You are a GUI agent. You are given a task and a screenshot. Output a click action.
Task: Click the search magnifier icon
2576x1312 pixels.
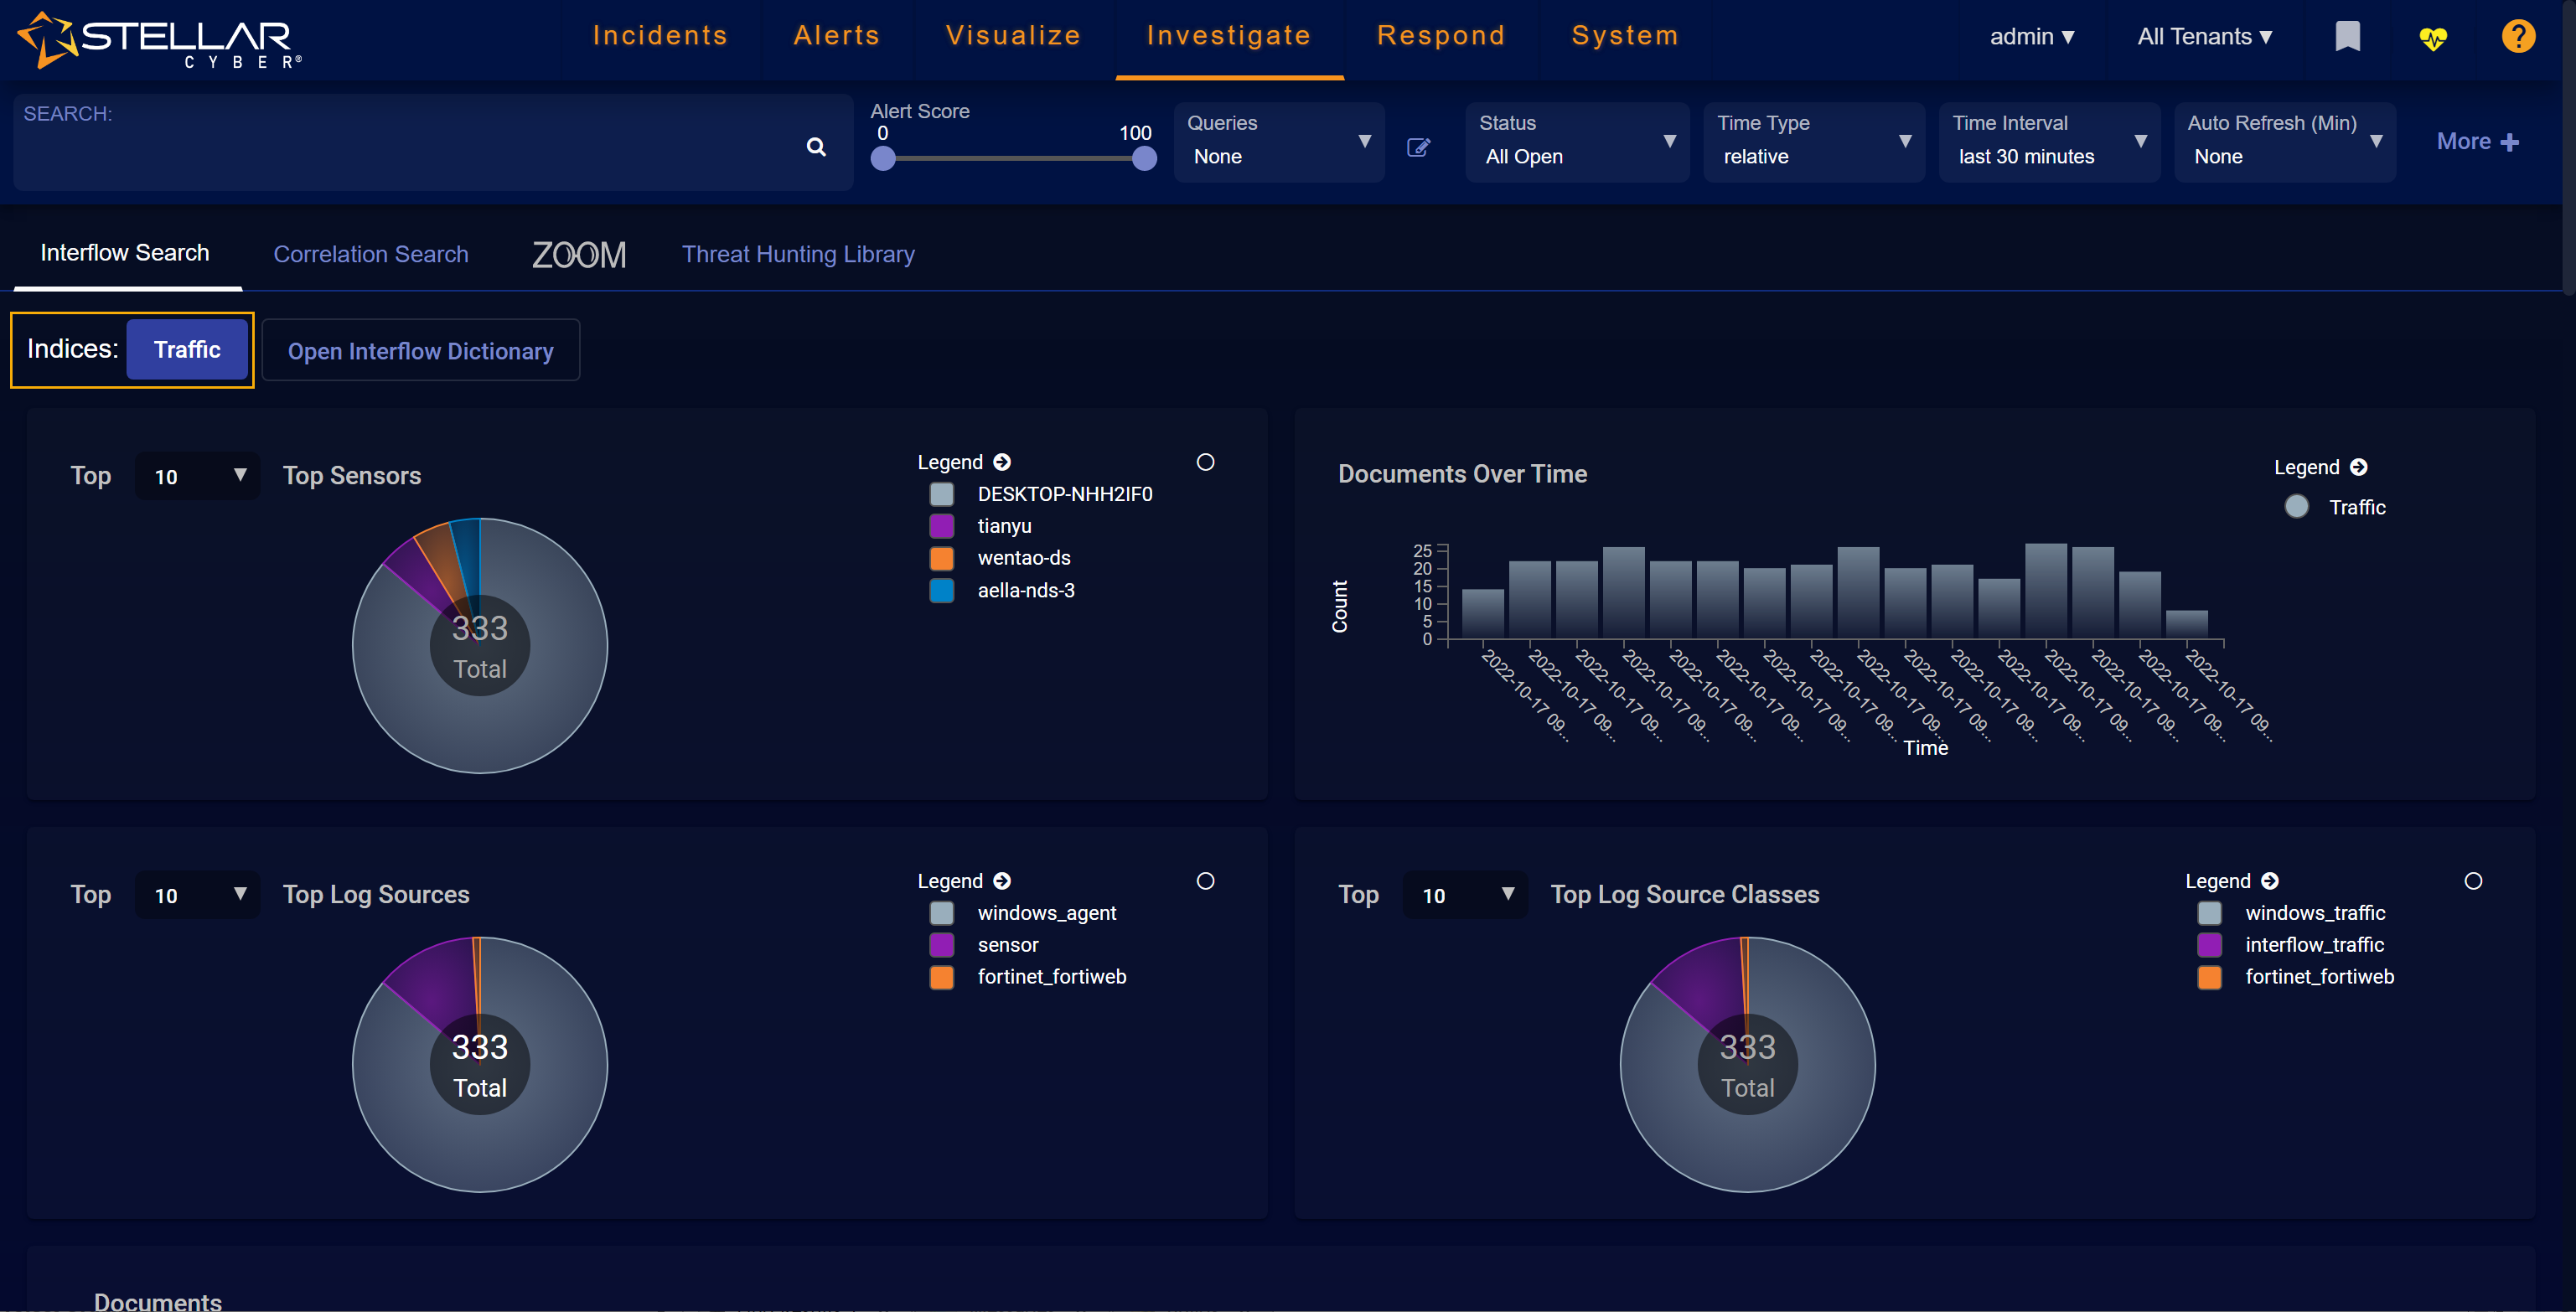pyautogui.click(x=816, y=147)
